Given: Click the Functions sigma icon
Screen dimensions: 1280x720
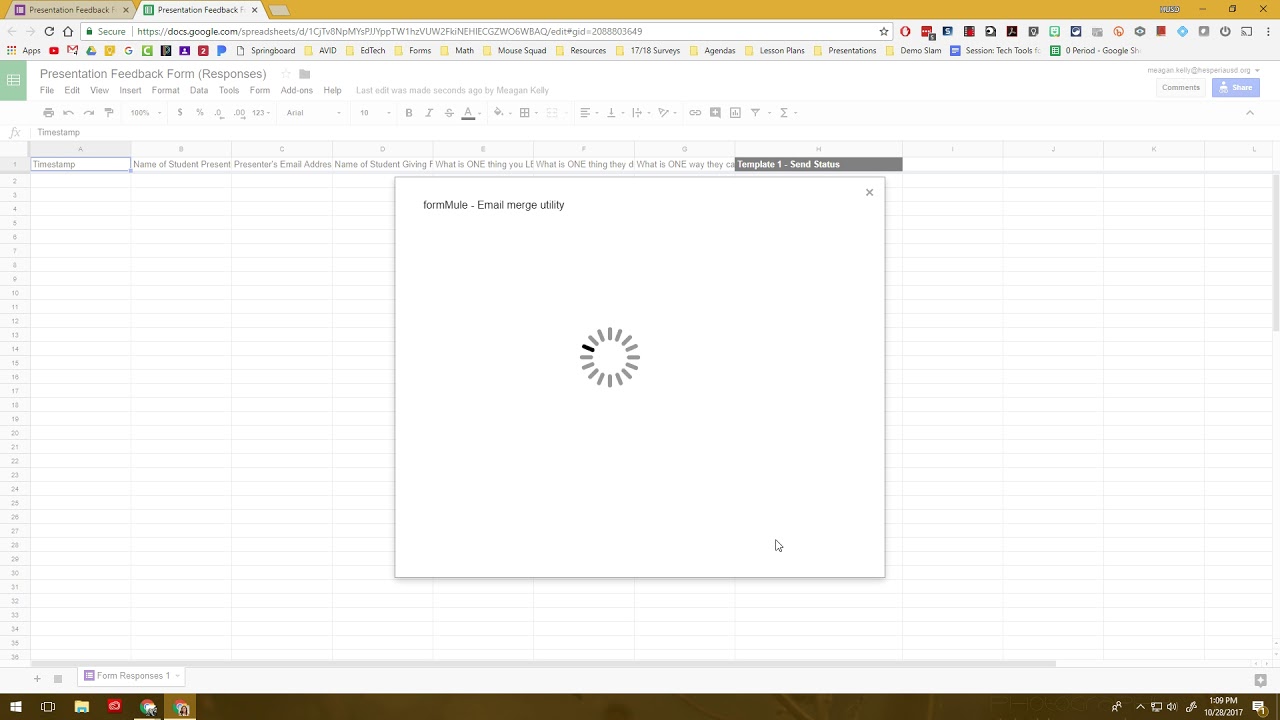Looking at the screenshot, I should (x=786, y=112).
